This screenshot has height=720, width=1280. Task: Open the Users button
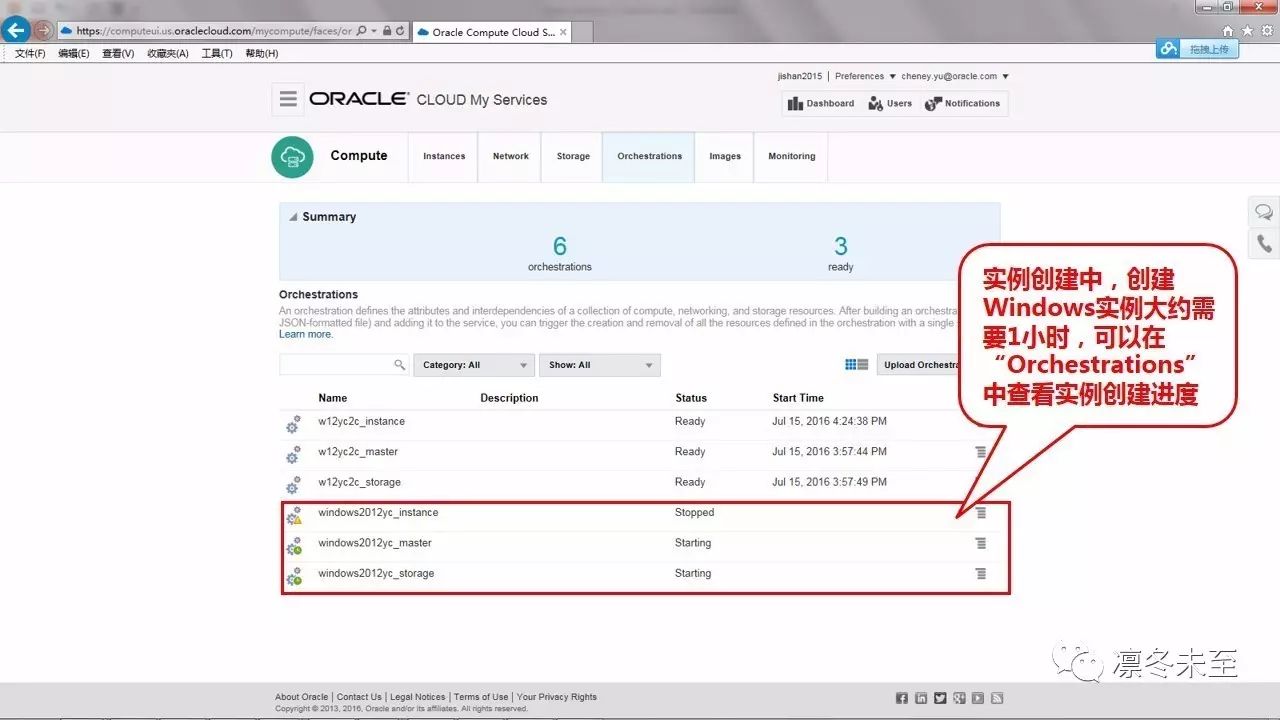click(x=890, y=103)
